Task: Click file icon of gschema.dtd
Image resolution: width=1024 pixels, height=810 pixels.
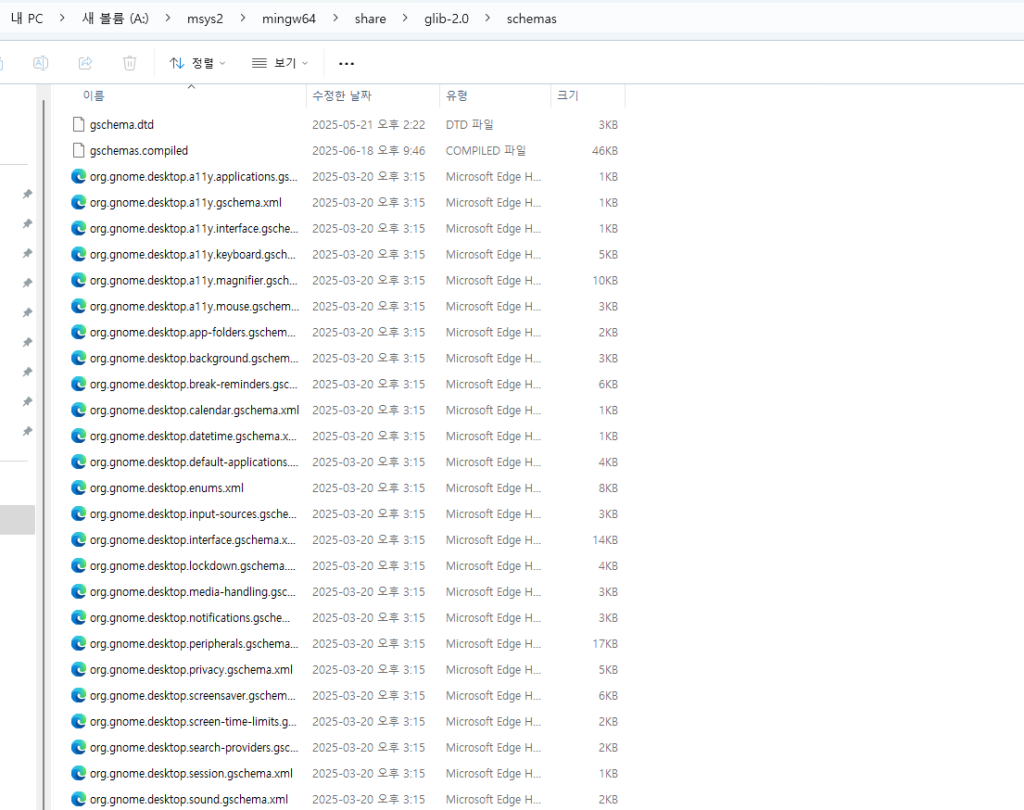Action: pos(78,124)
